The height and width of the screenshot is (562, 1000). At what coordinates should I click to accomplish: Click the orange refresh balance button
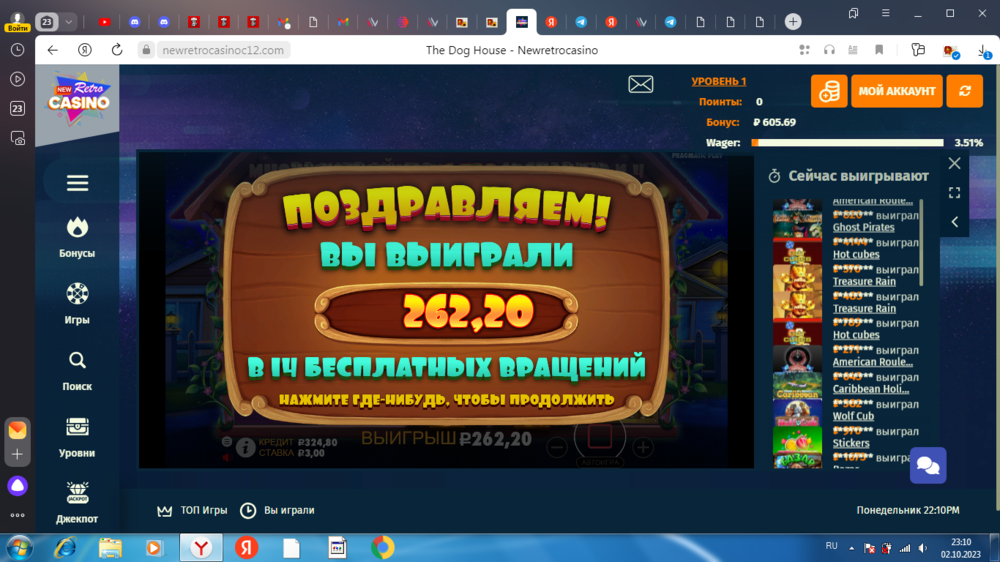click(964, 91)
